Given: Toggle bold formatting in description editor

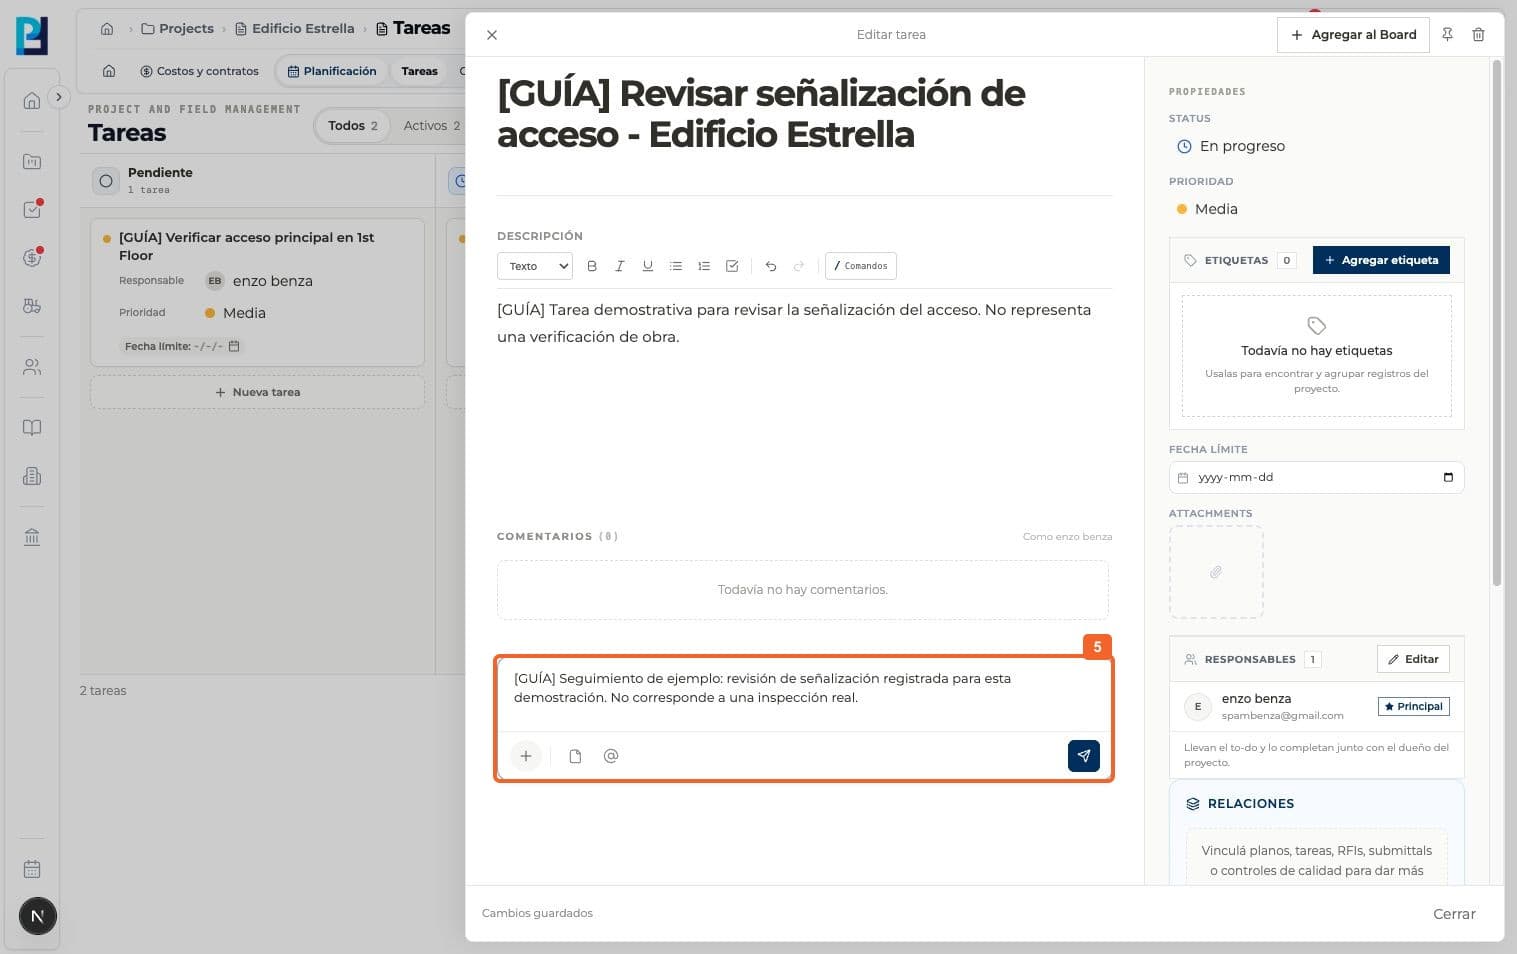Looking at the screenshot, I should coord(592,266).
